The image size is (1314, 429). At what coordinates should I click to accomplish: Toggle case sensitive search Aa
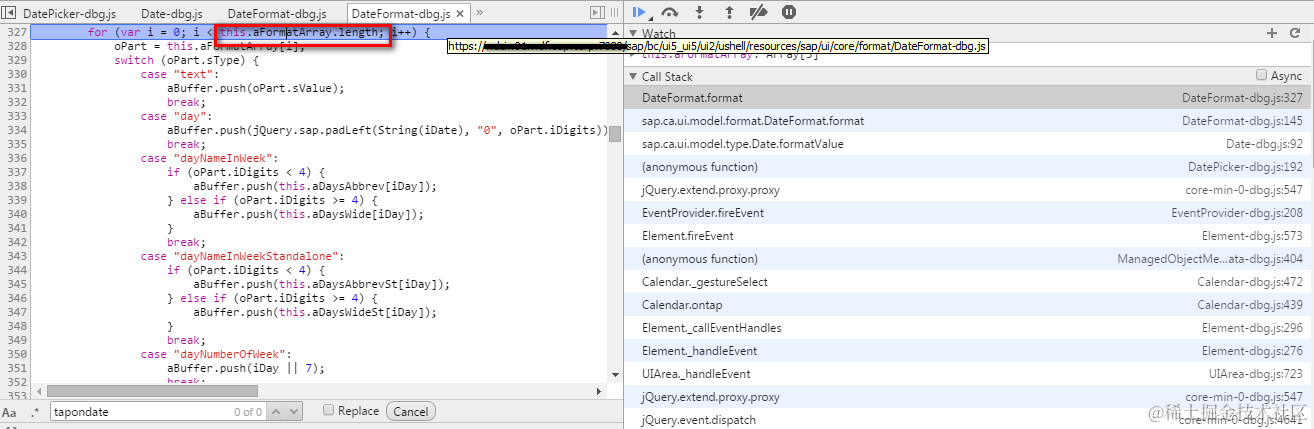pyautogui.click(x=9, y=411)
